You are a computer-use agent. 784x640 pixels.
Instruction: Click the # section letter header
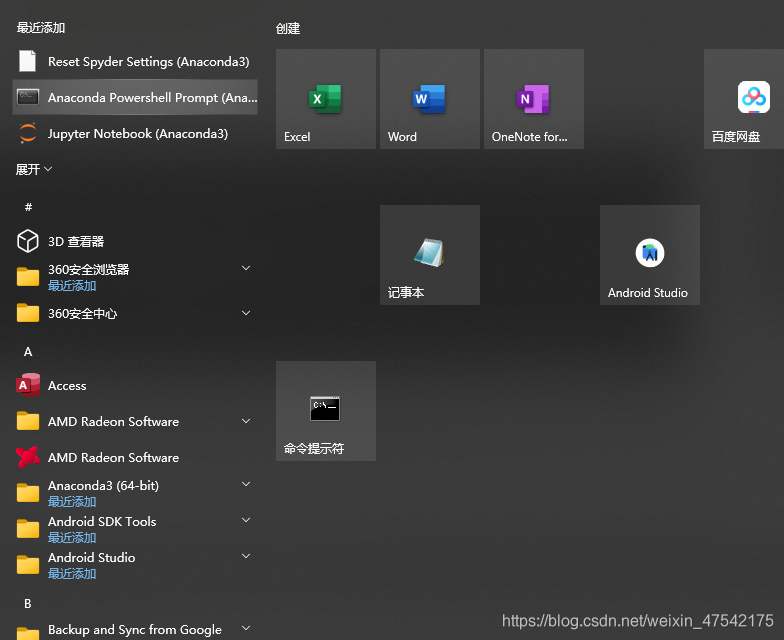click(x=28, y=207)
